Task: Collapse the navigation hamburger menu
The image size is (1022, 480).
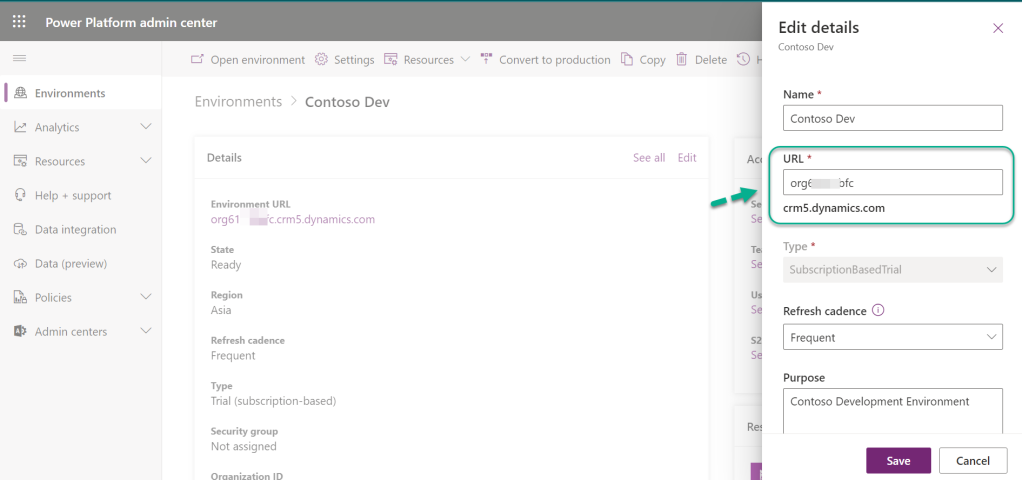Action: pyautogui.click(x=20, y=59)
